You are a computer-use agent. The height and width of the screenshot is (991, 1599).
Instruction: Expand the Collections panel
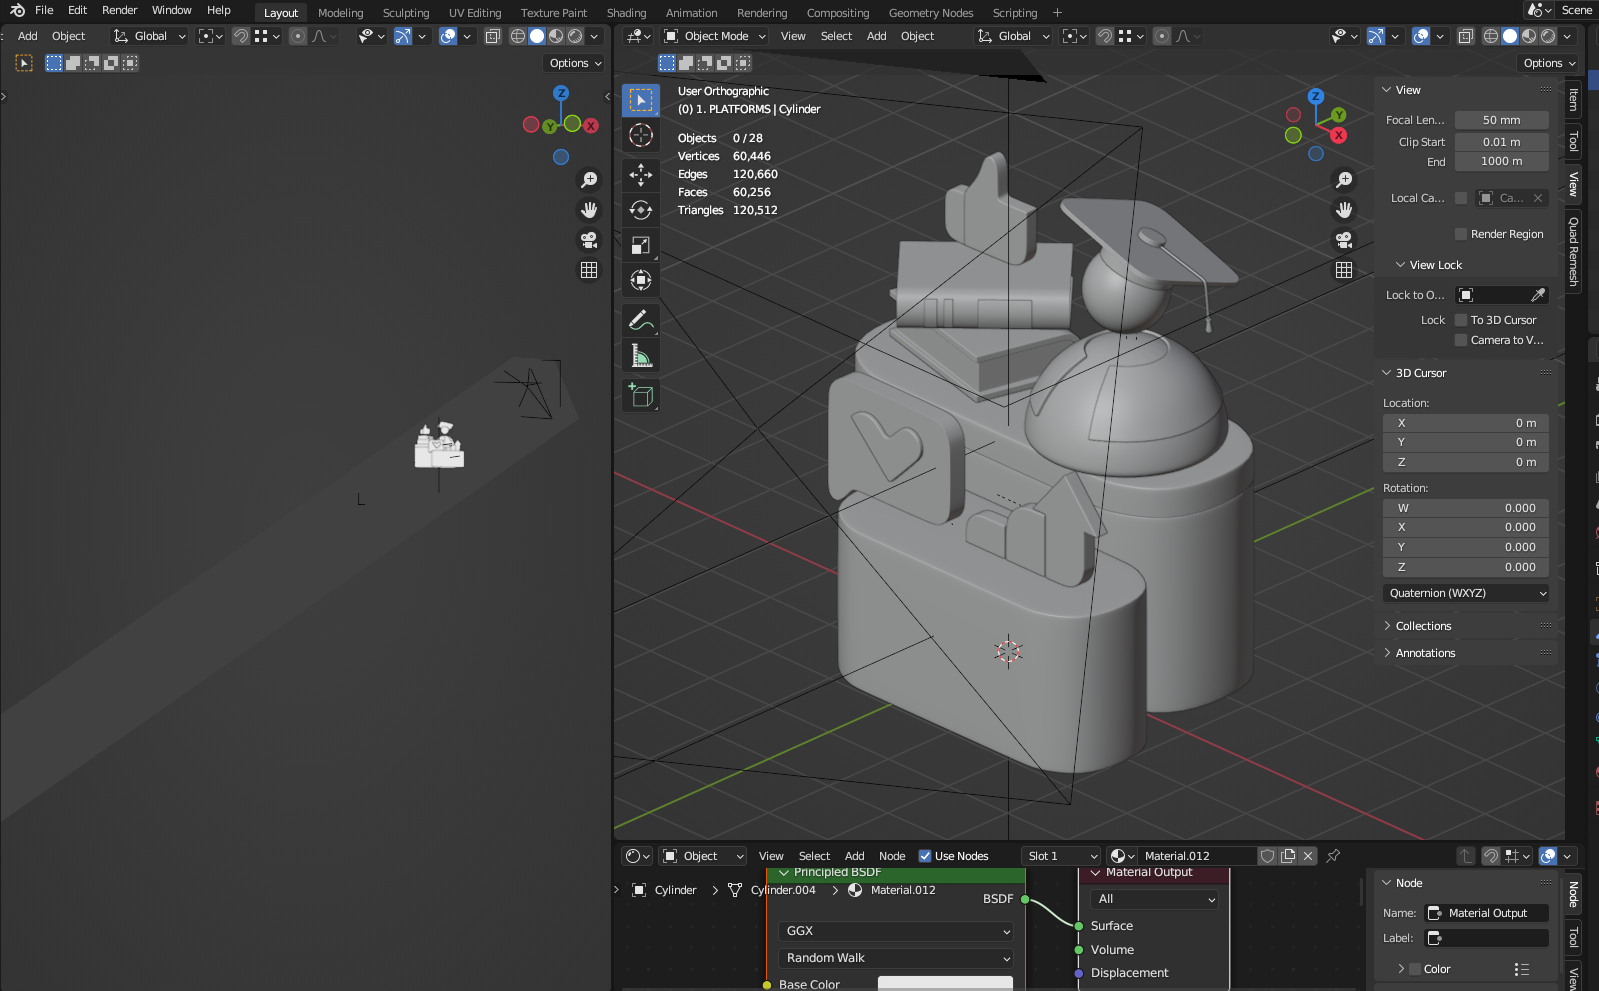pos(1423,626)
